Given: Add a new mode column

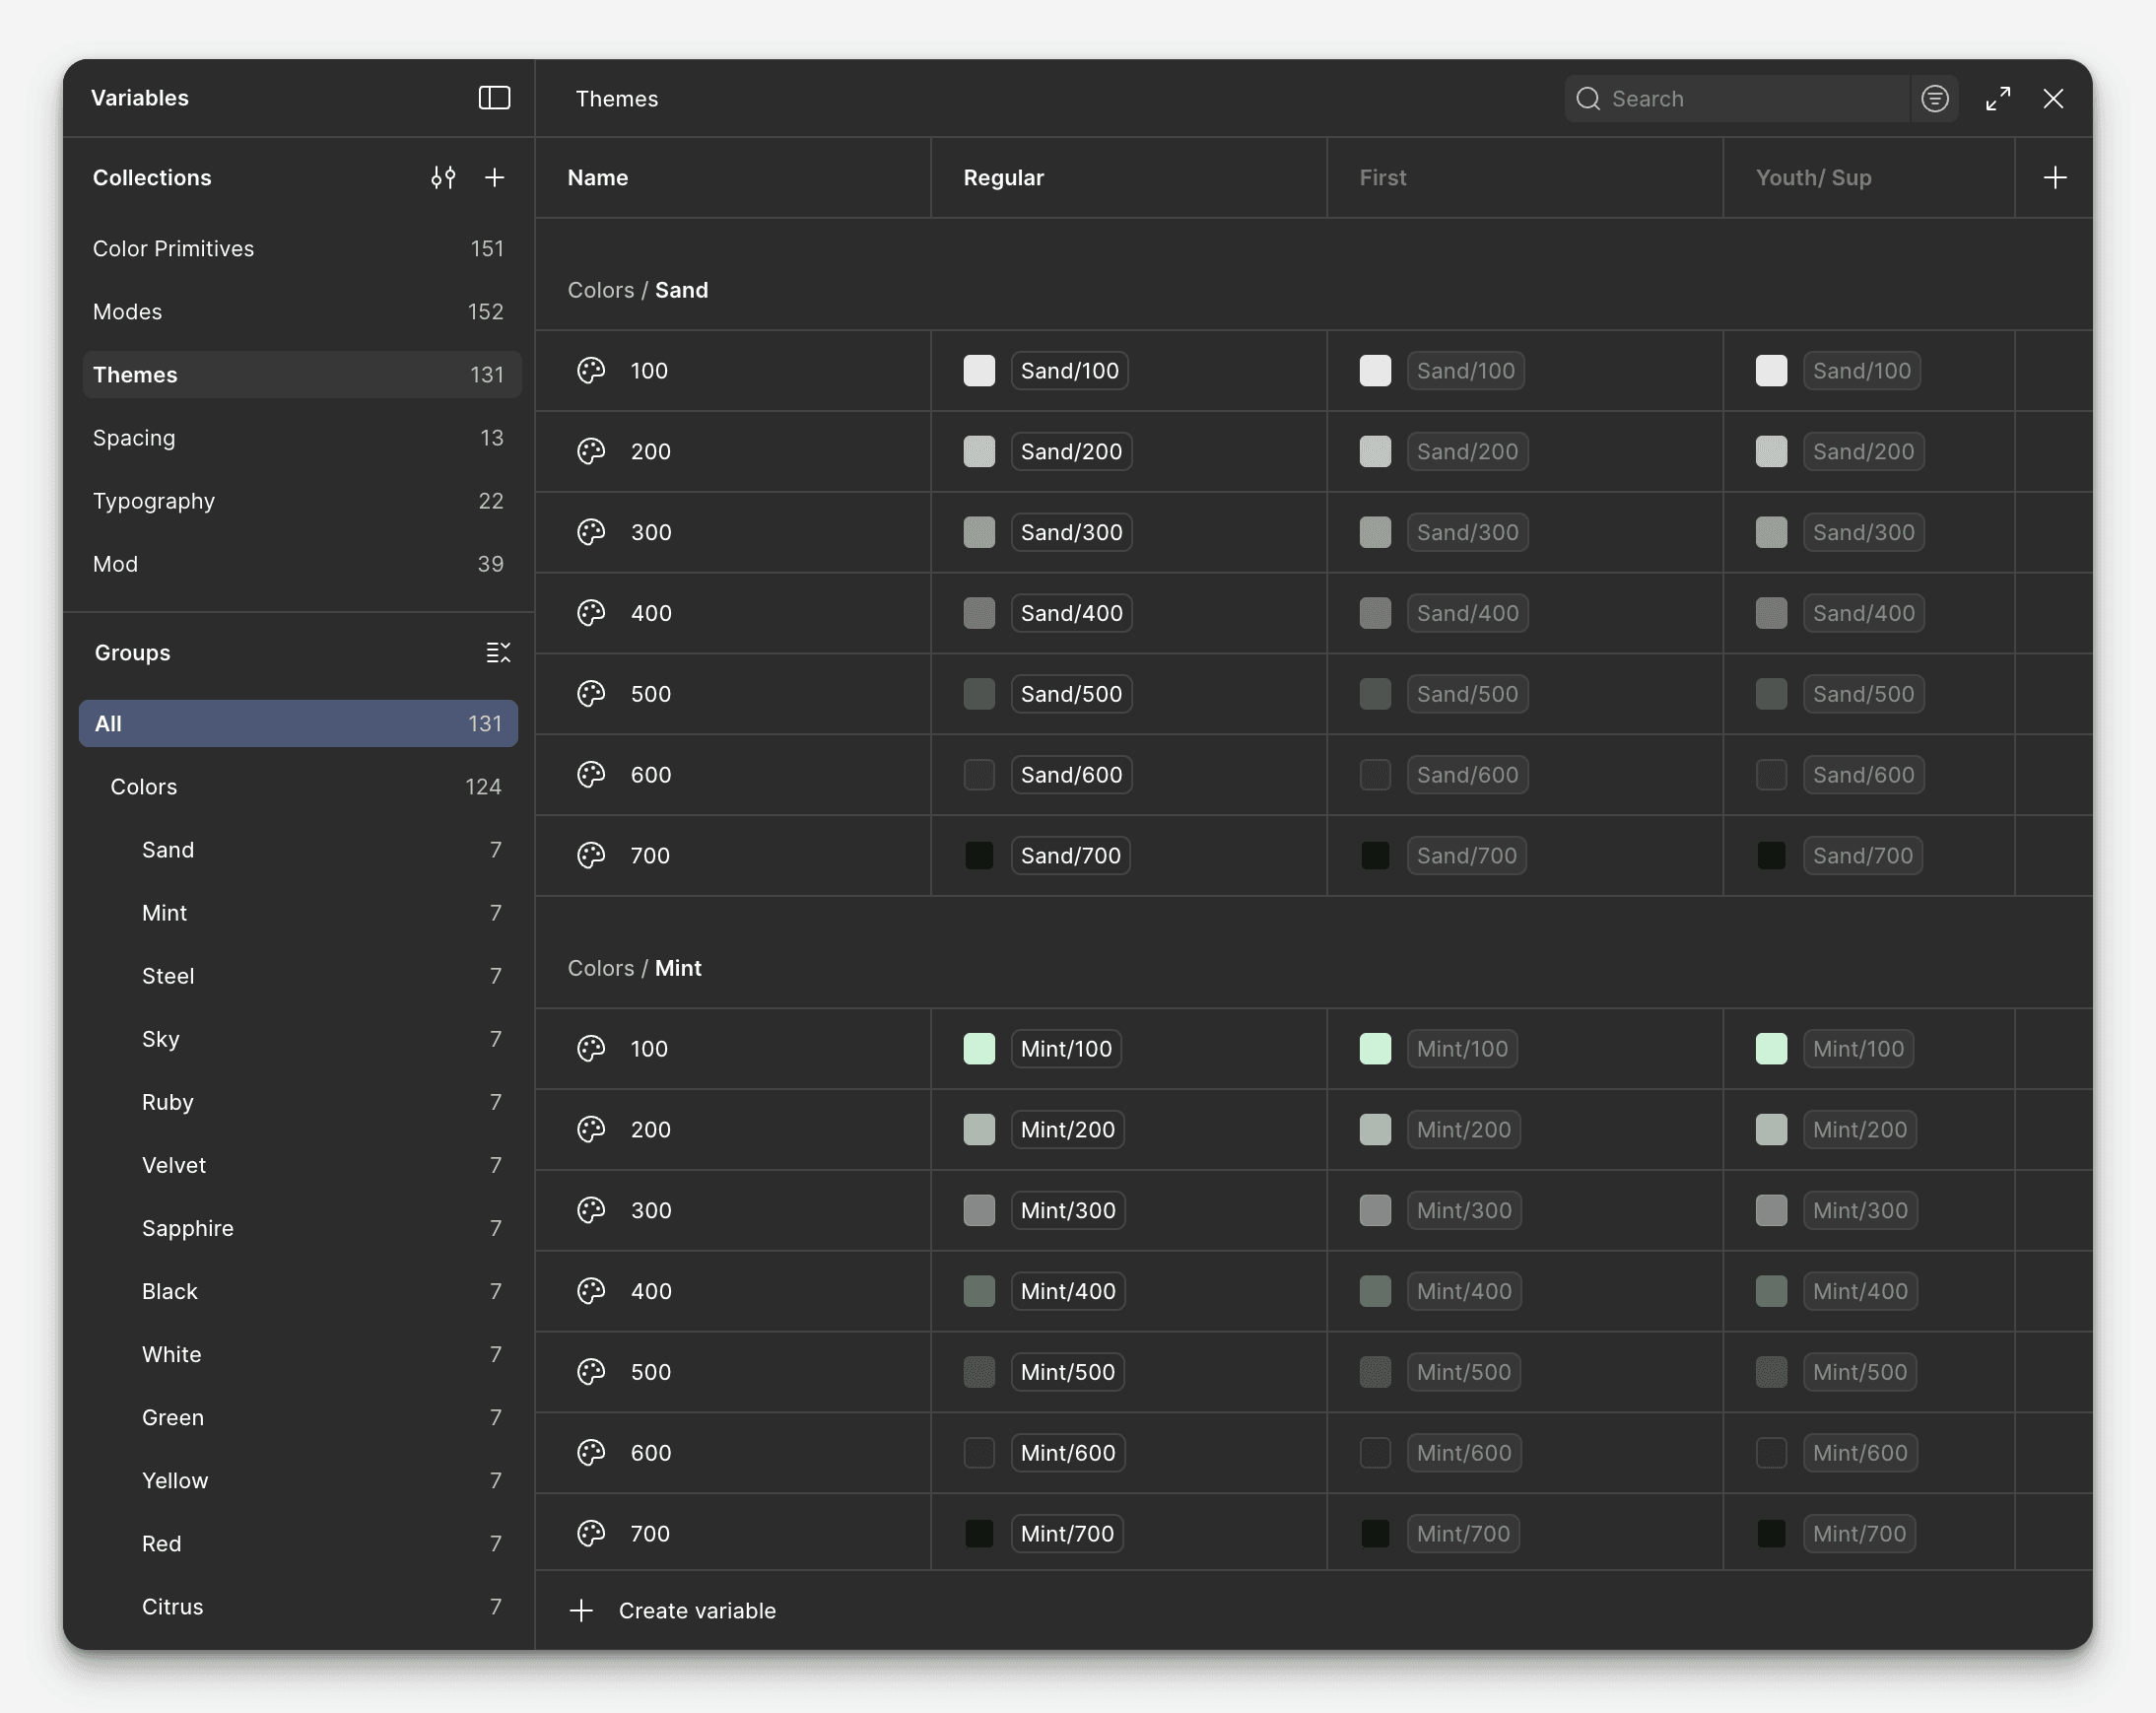Looking at the screenshot, I should (2054, 177).
